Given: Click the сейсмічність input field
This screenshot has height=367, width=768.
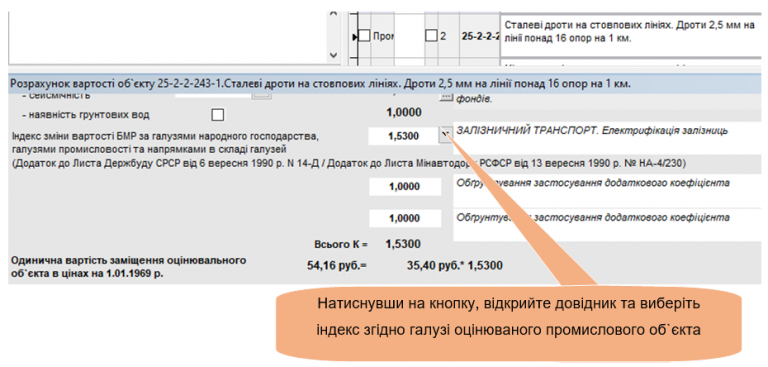Looking at the screenshot, I should [x=214, y=96].
